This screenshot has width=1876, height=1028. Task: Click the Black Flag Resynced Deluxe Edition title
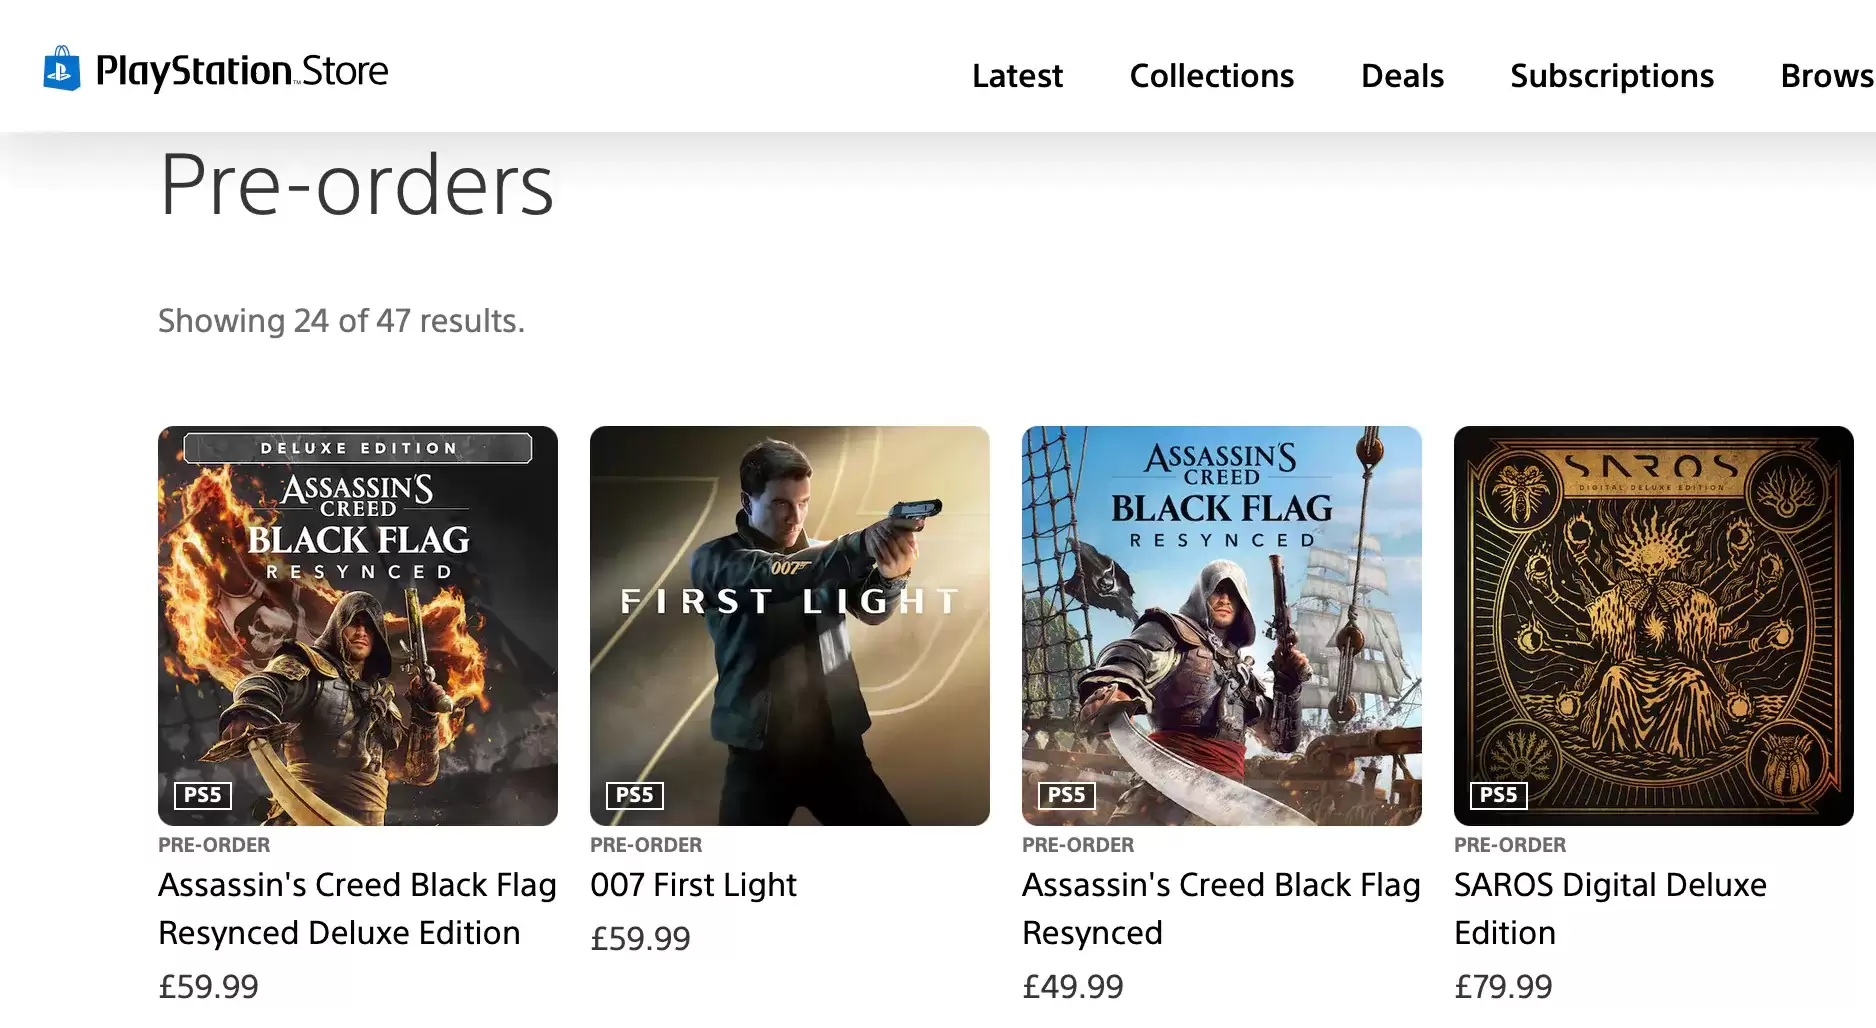tap(357, 908)
